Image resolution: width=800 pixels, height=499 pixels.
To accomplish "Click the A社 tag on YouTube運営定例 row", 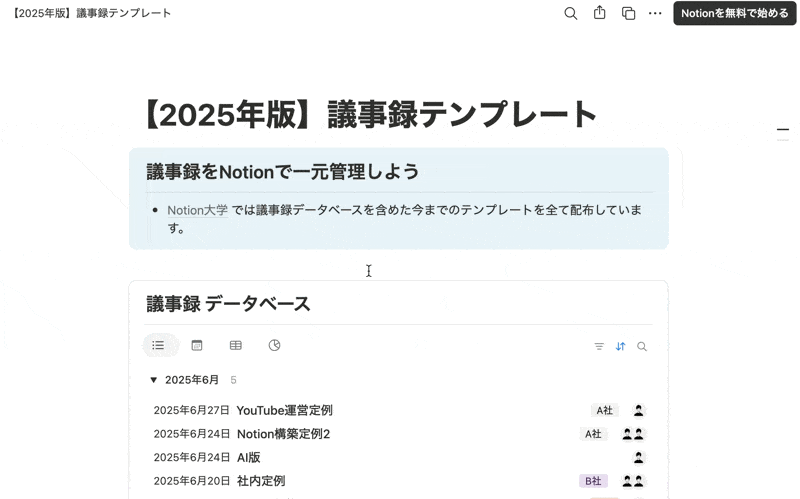I will tap(605, 410).
